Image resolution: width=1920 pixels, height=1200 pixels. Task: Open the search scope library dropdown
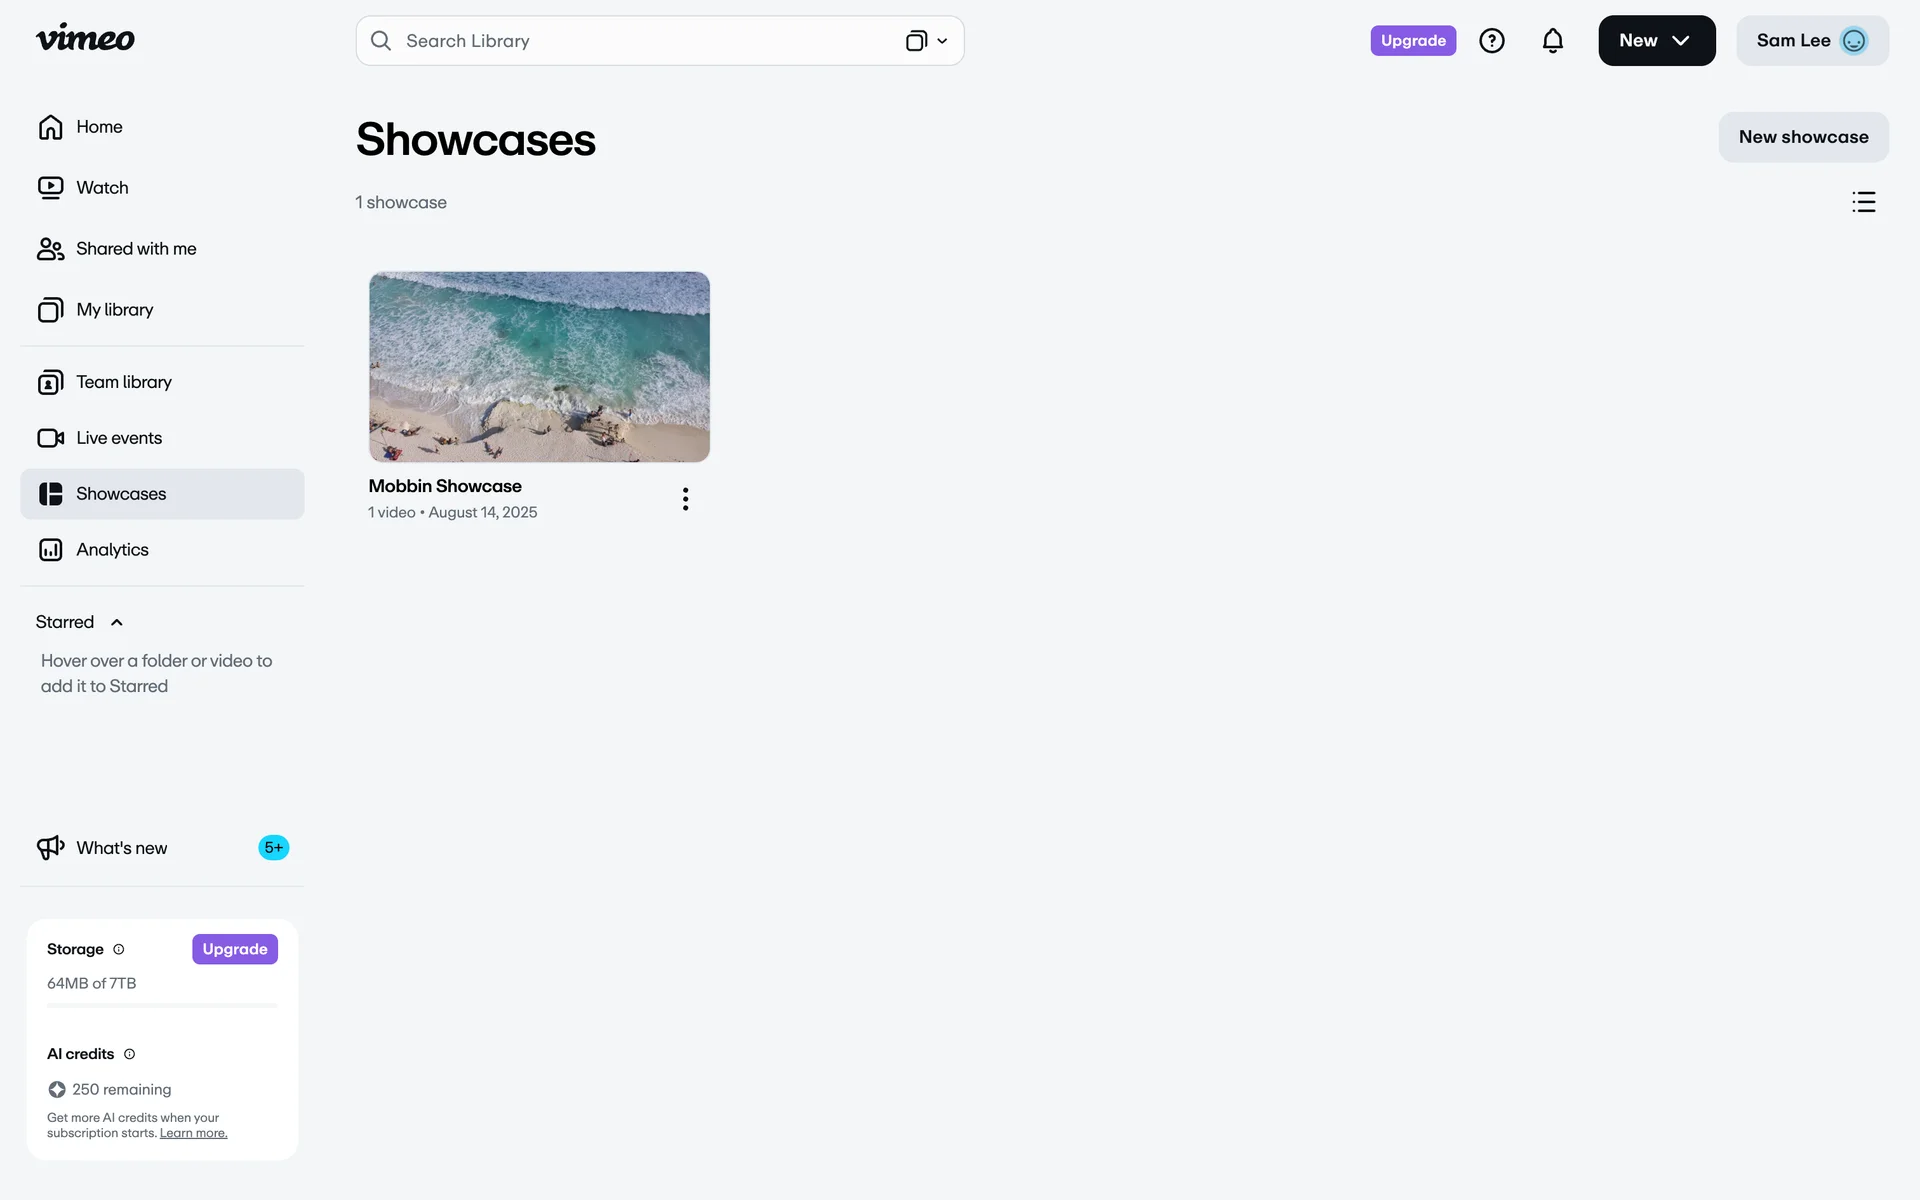point(927,41)
